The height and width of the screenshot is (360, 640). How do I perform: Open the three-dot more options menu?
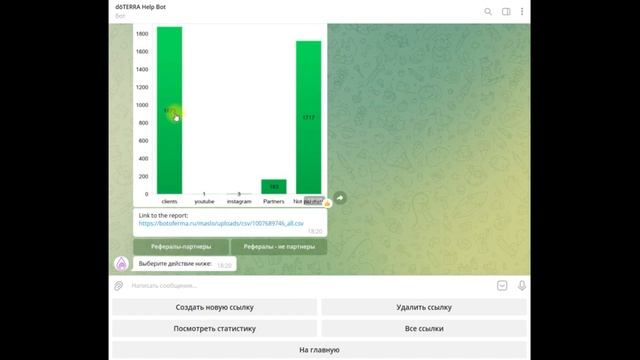(522, 11)
